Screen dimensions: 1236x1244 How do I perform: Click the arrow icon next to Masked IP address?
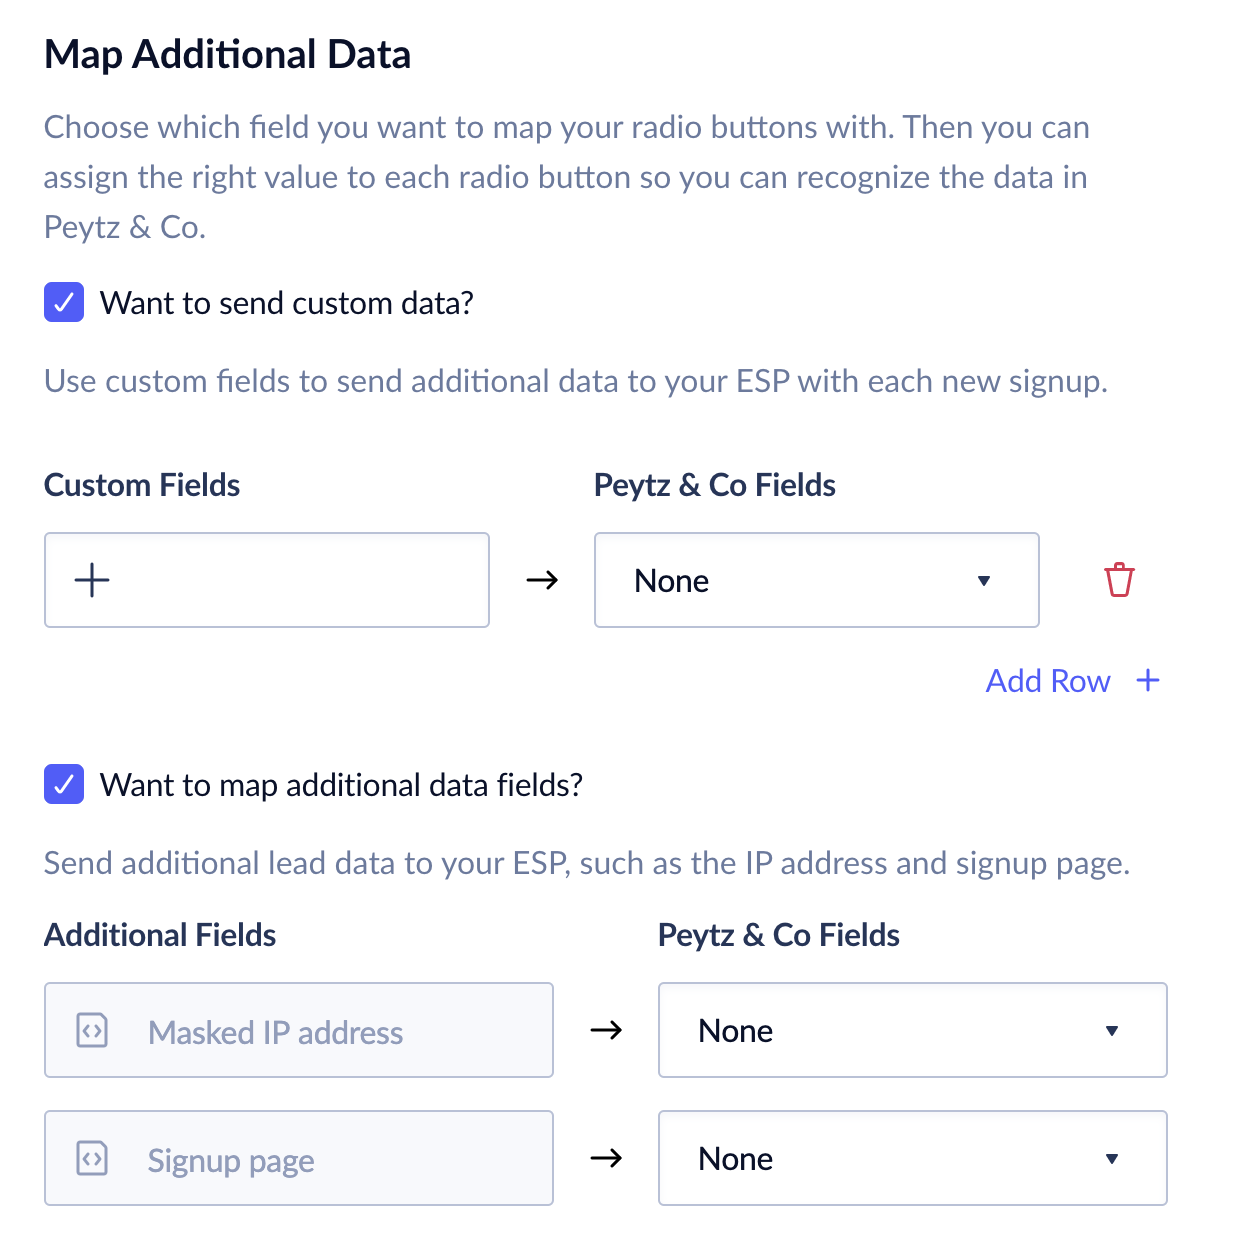pos(606,1030)
